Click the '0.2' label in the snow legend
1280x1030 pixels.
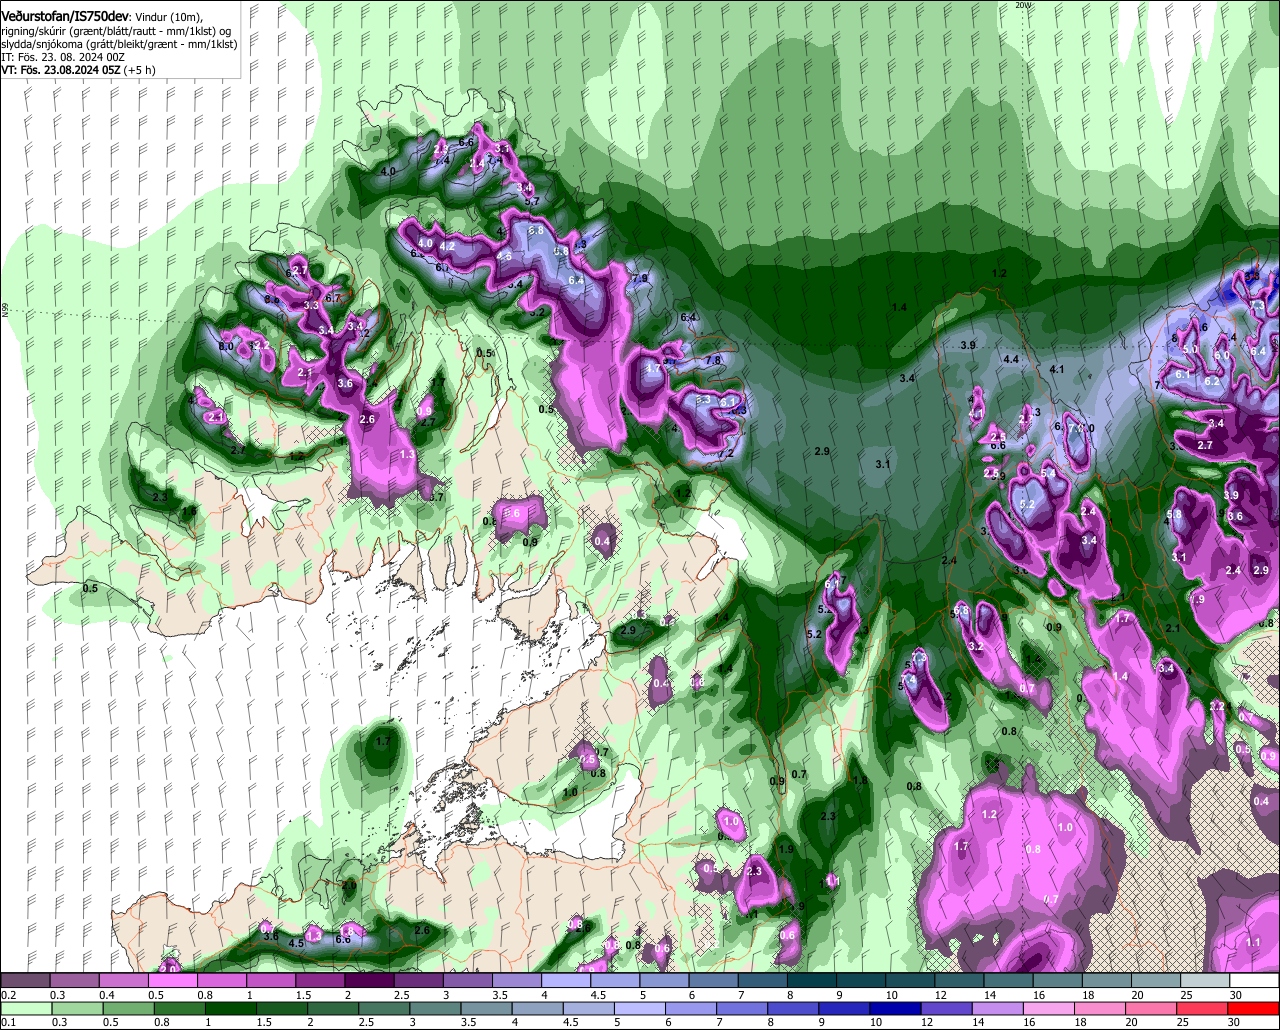click(9, 995)
